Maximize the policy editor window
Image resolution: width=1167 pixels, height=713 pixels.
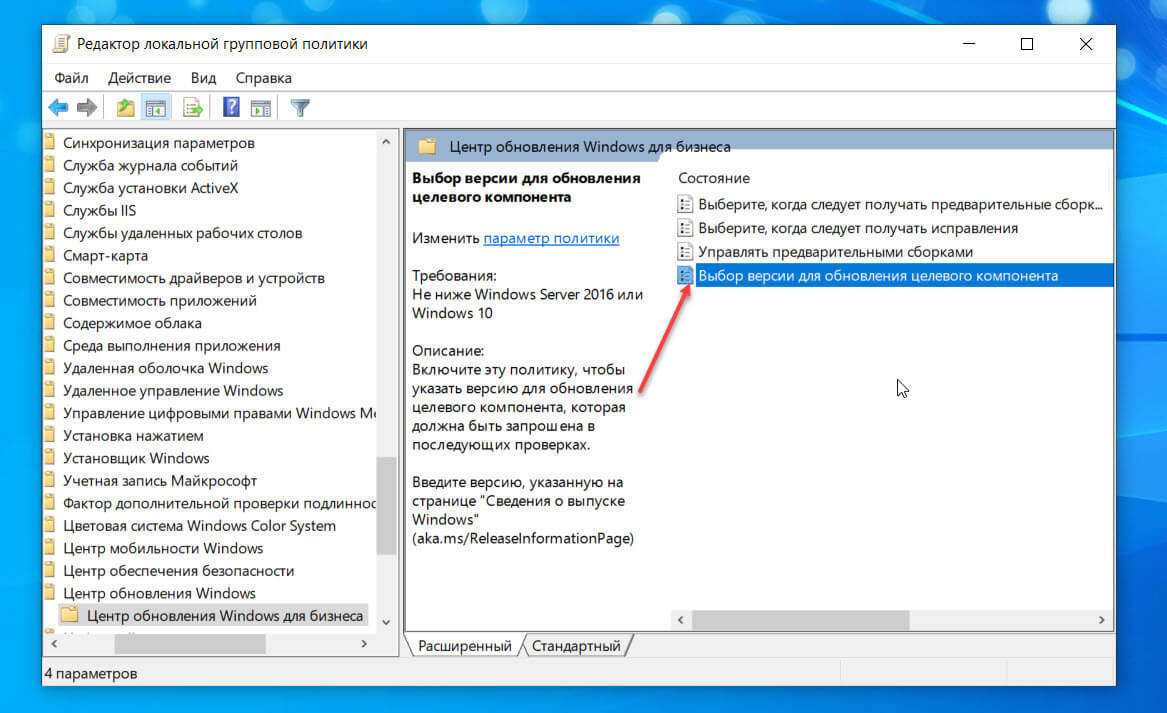pyautogui.click(x=1027, y=44)
